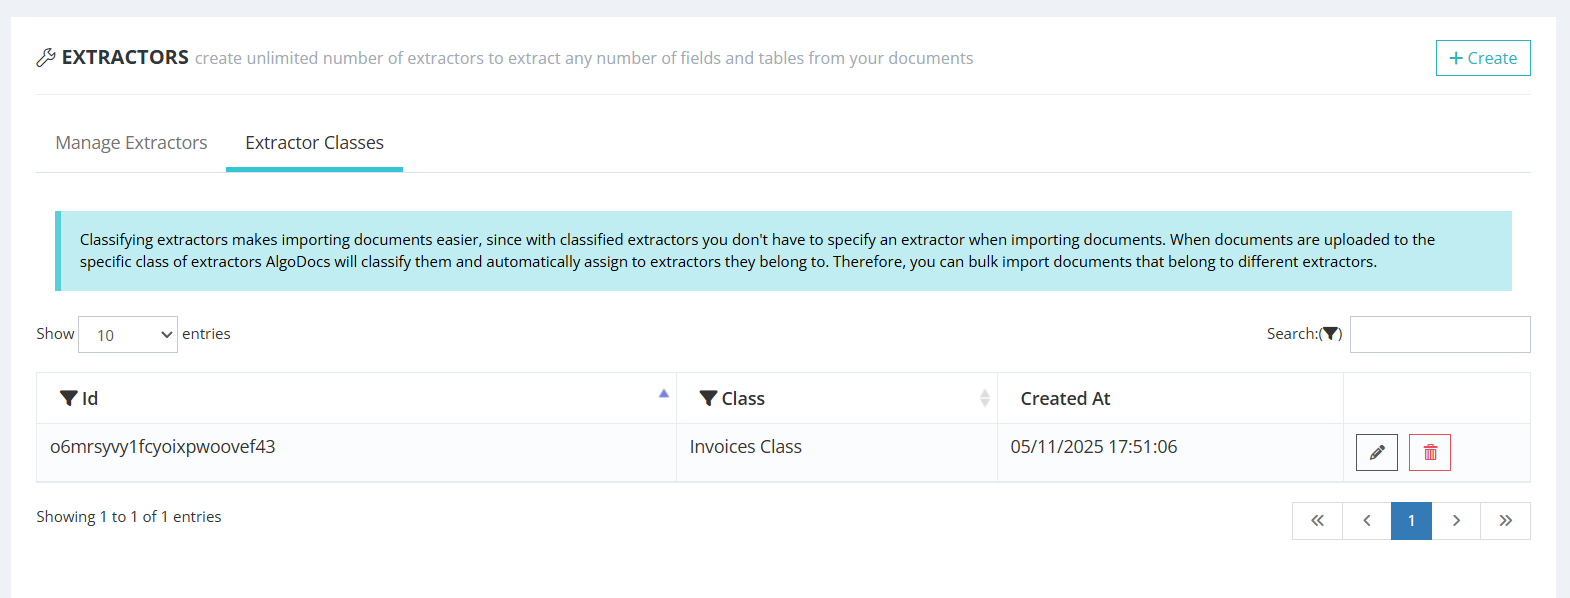Screen dimensions: 1570x598
Task: Switch to the Manage Extractors tab
Action: (x=131, y=142)
